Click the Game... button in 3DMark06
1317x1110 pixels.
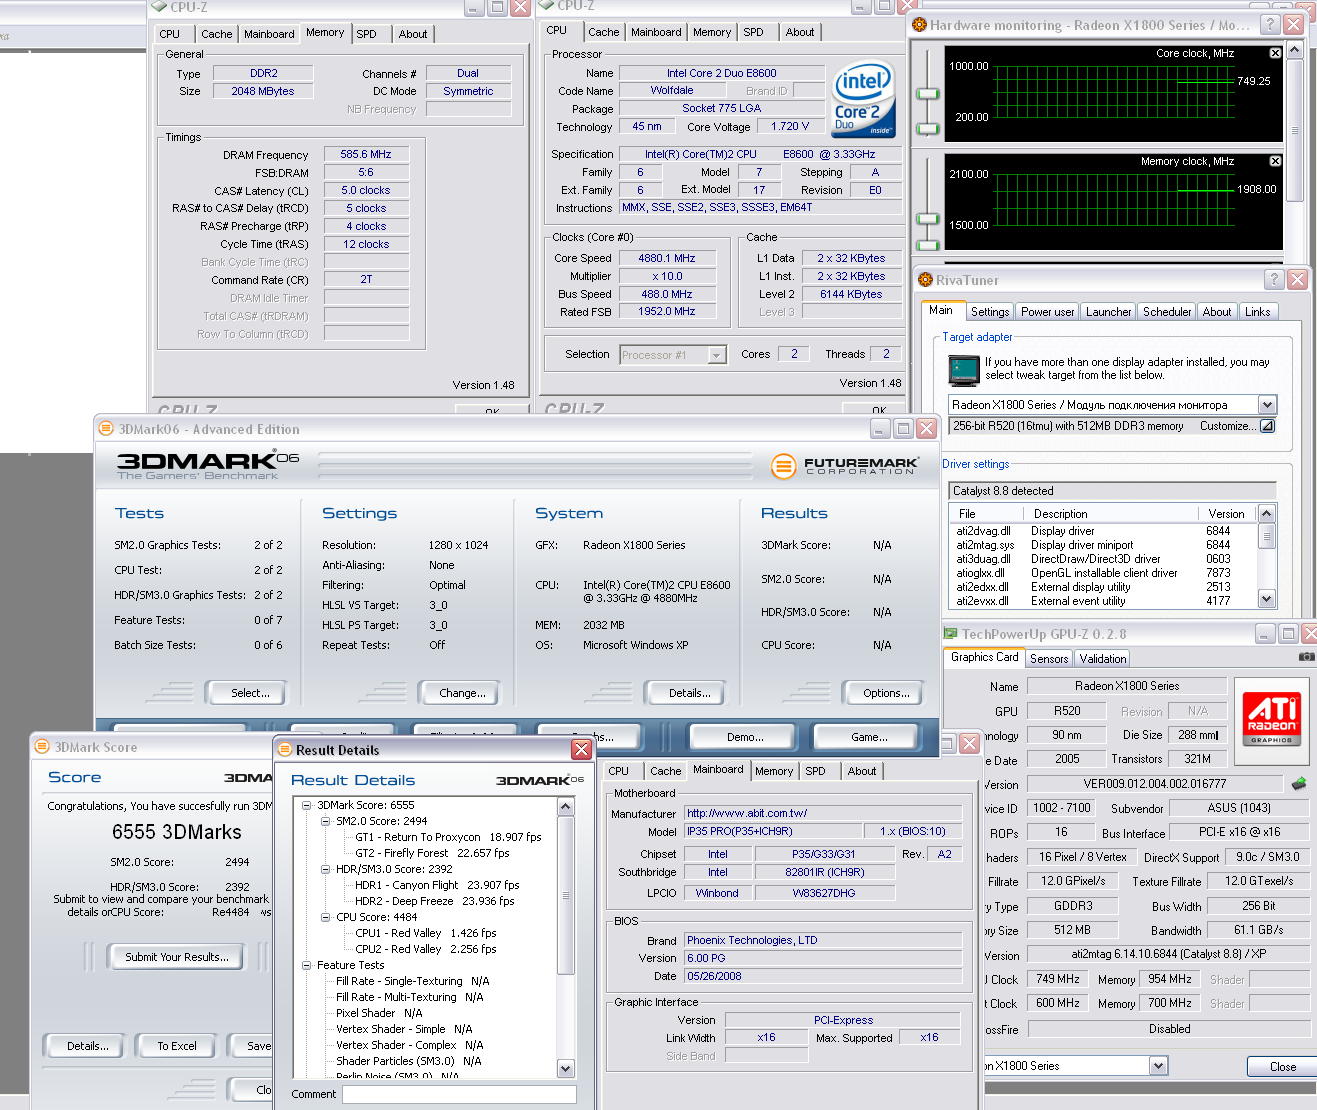869,737
